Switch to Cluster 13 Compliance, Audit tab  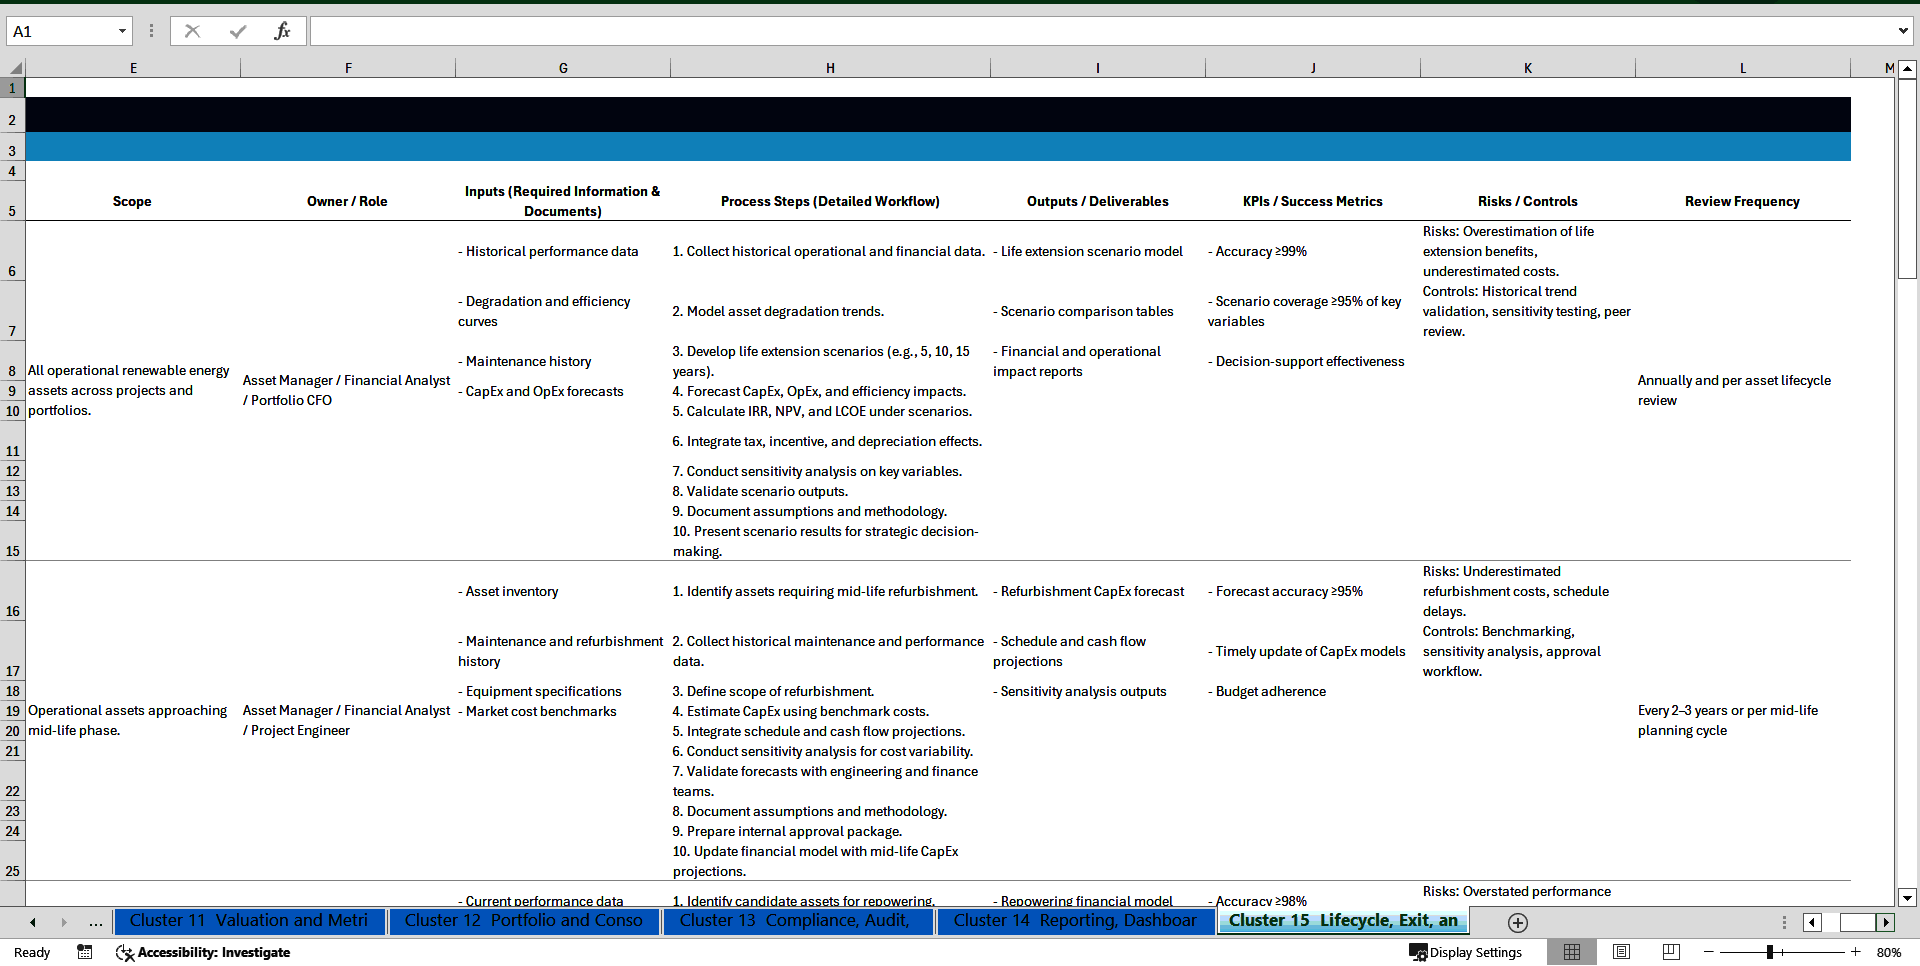[x=798, y=921]
